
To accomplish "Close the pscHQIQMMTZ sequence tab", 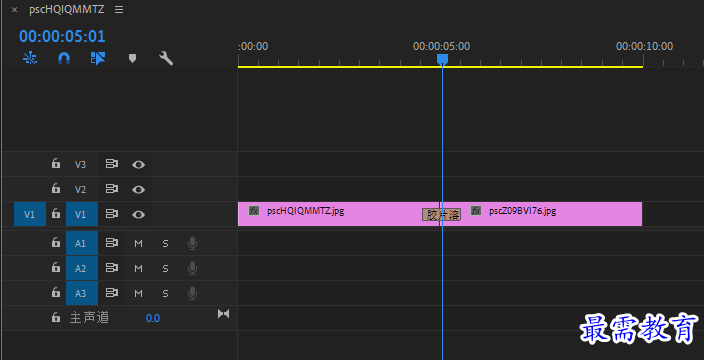I will tap(14, 10).
